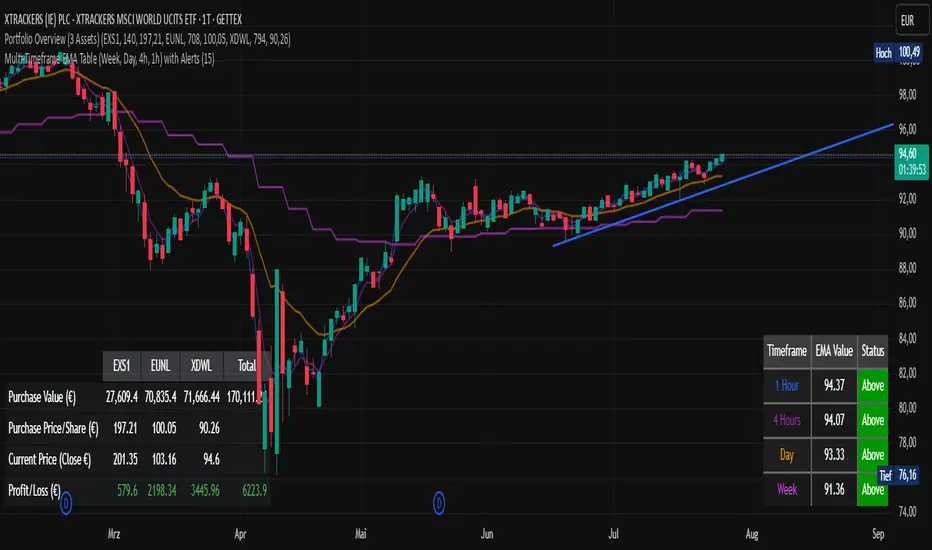932x550 pixels.
Task: Click the Mrz label on time axis
Action: 114,534
